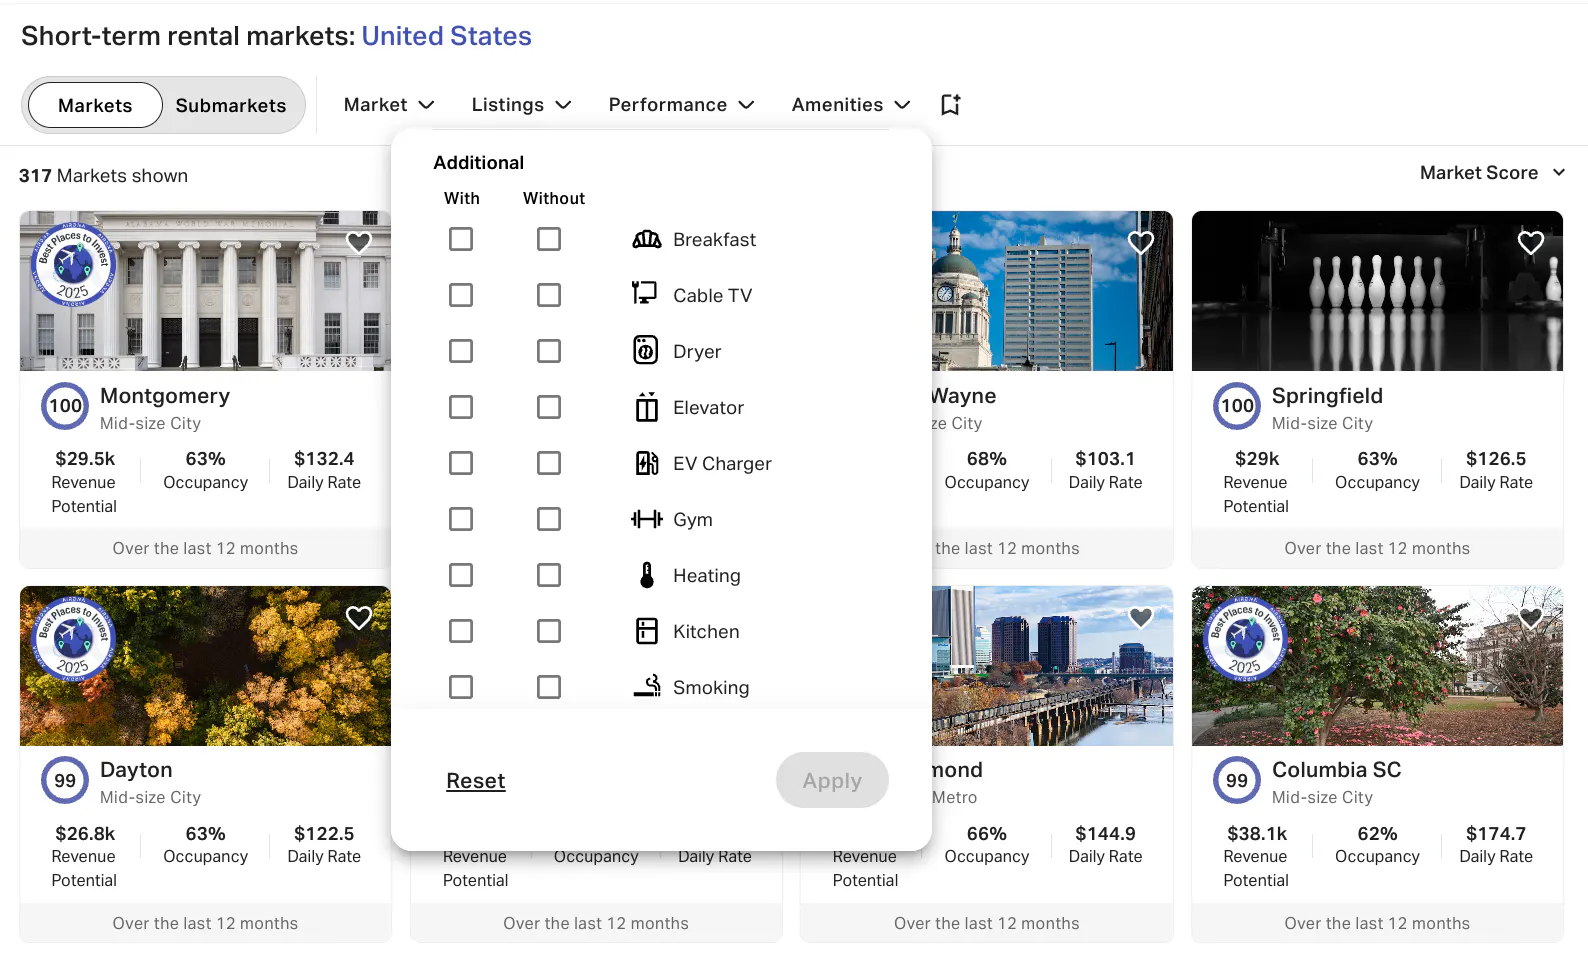Click the EV Charger icon
This screenshot has width=1588, height=958.
click(x=647, y=463)
